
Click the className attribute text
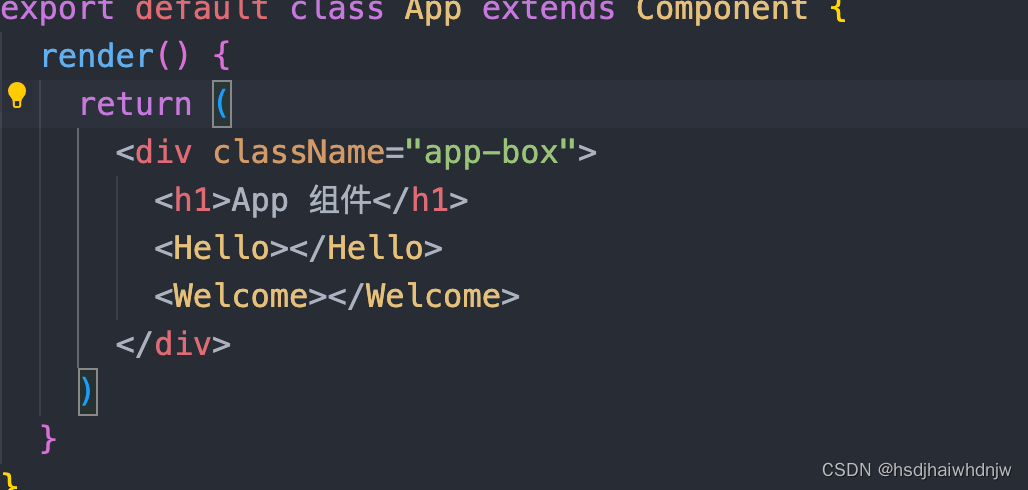click(x=299, y=152)
